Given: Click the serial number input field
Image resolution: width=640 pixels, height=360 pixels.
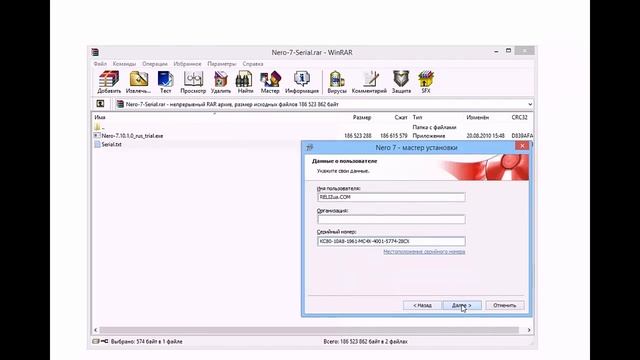Looking at the screenshot, I should [391, 241].
